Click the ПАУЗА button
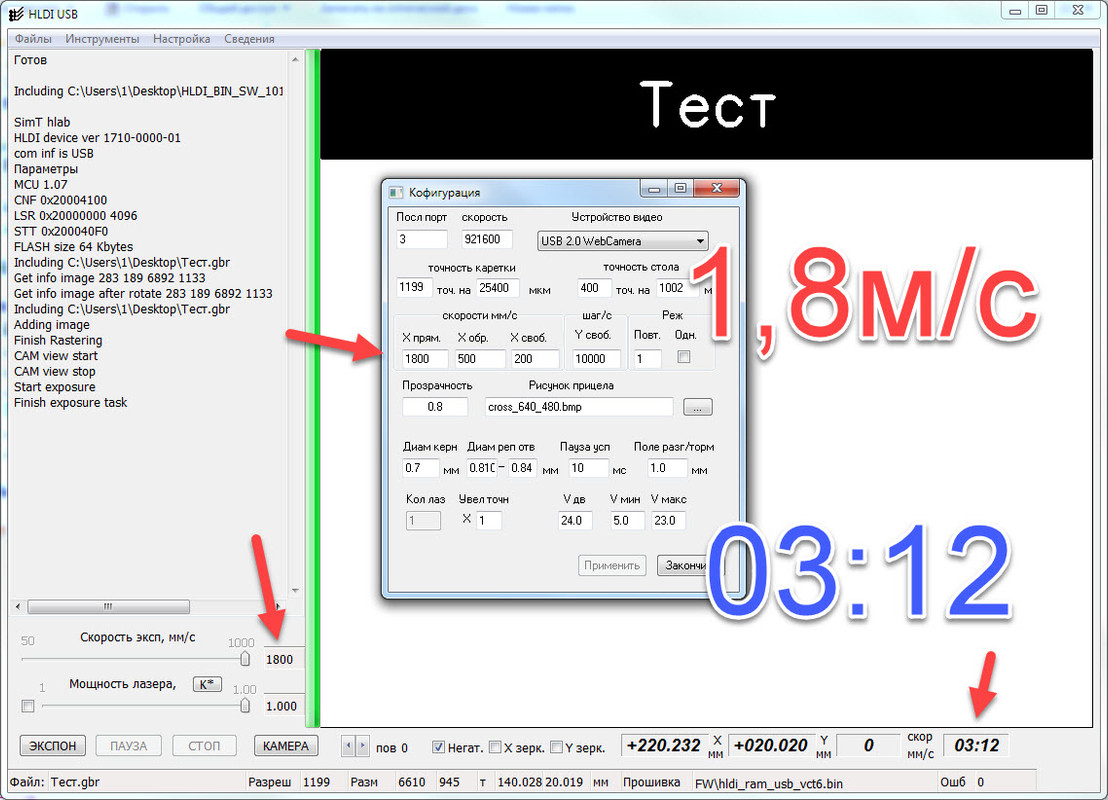 click(129, 746)
